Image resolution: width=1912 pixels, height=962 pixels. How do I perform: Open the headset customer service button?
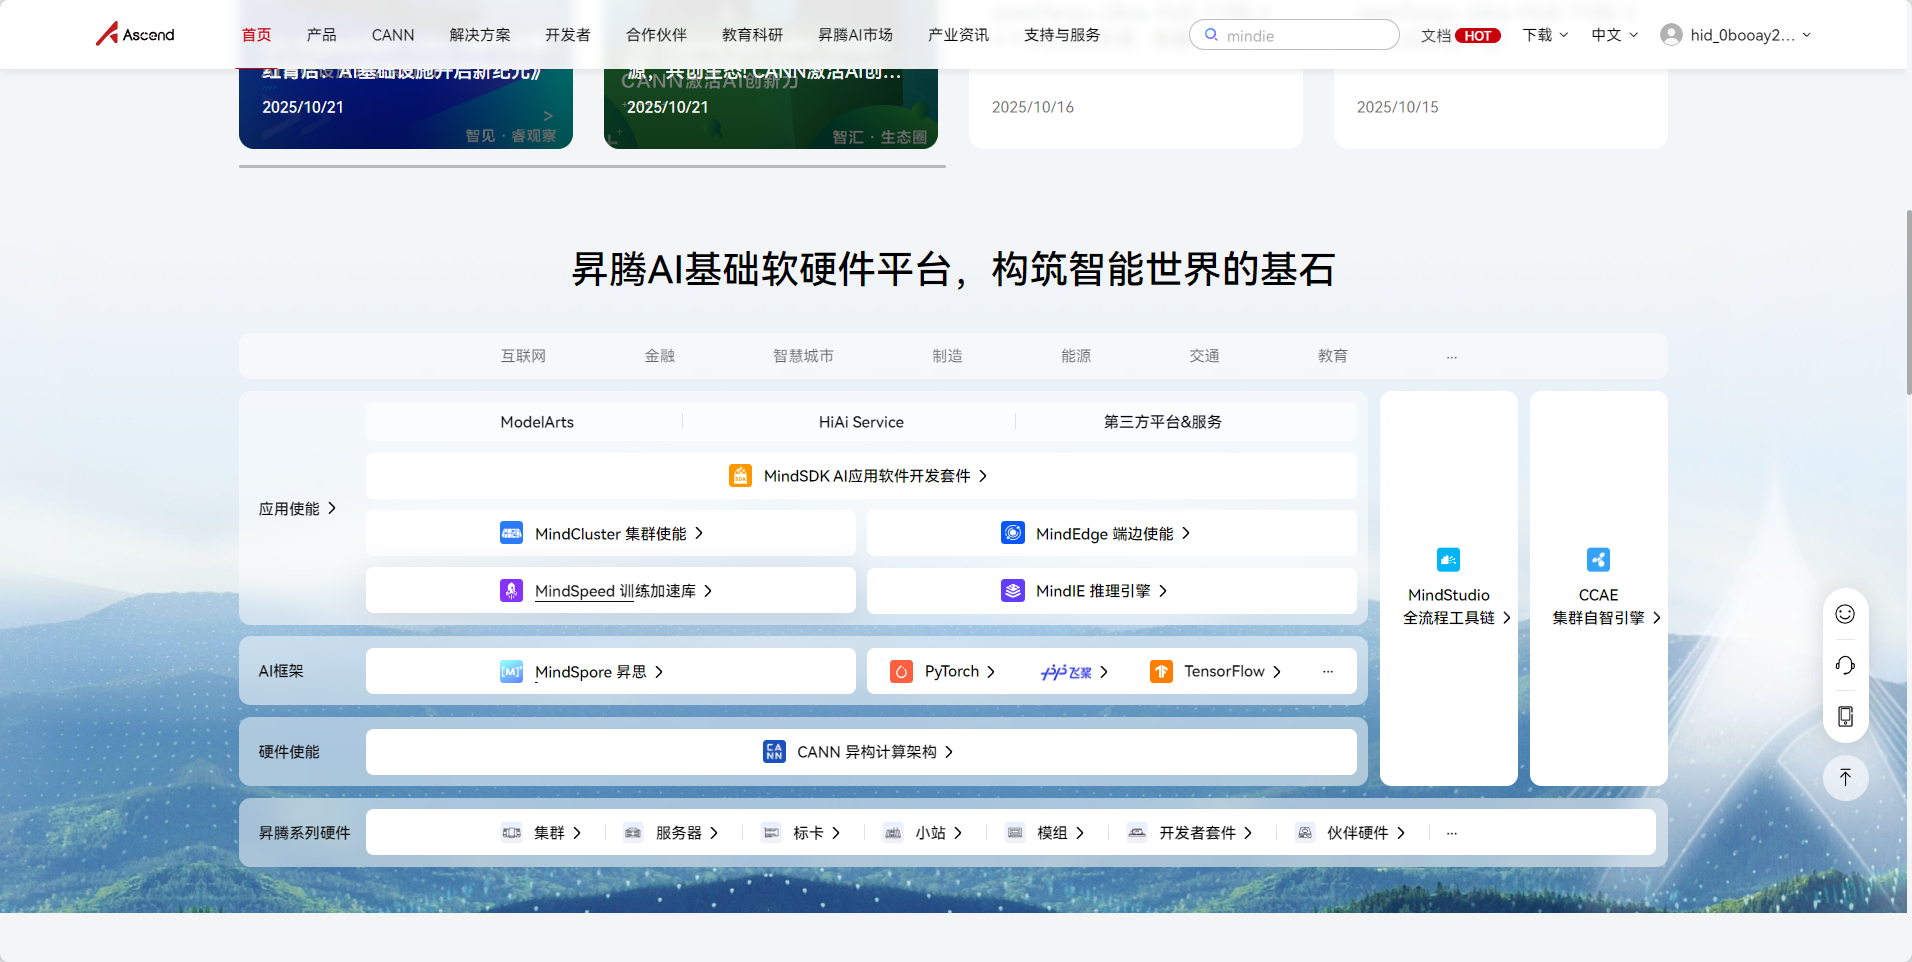pos(1845,665)
